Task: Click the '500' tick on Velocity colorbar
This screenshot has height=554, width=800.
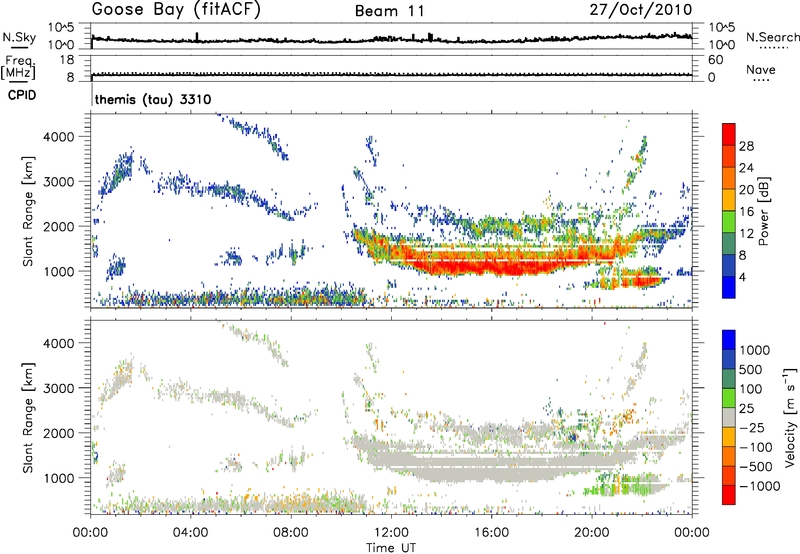Action: click(751, 369)
